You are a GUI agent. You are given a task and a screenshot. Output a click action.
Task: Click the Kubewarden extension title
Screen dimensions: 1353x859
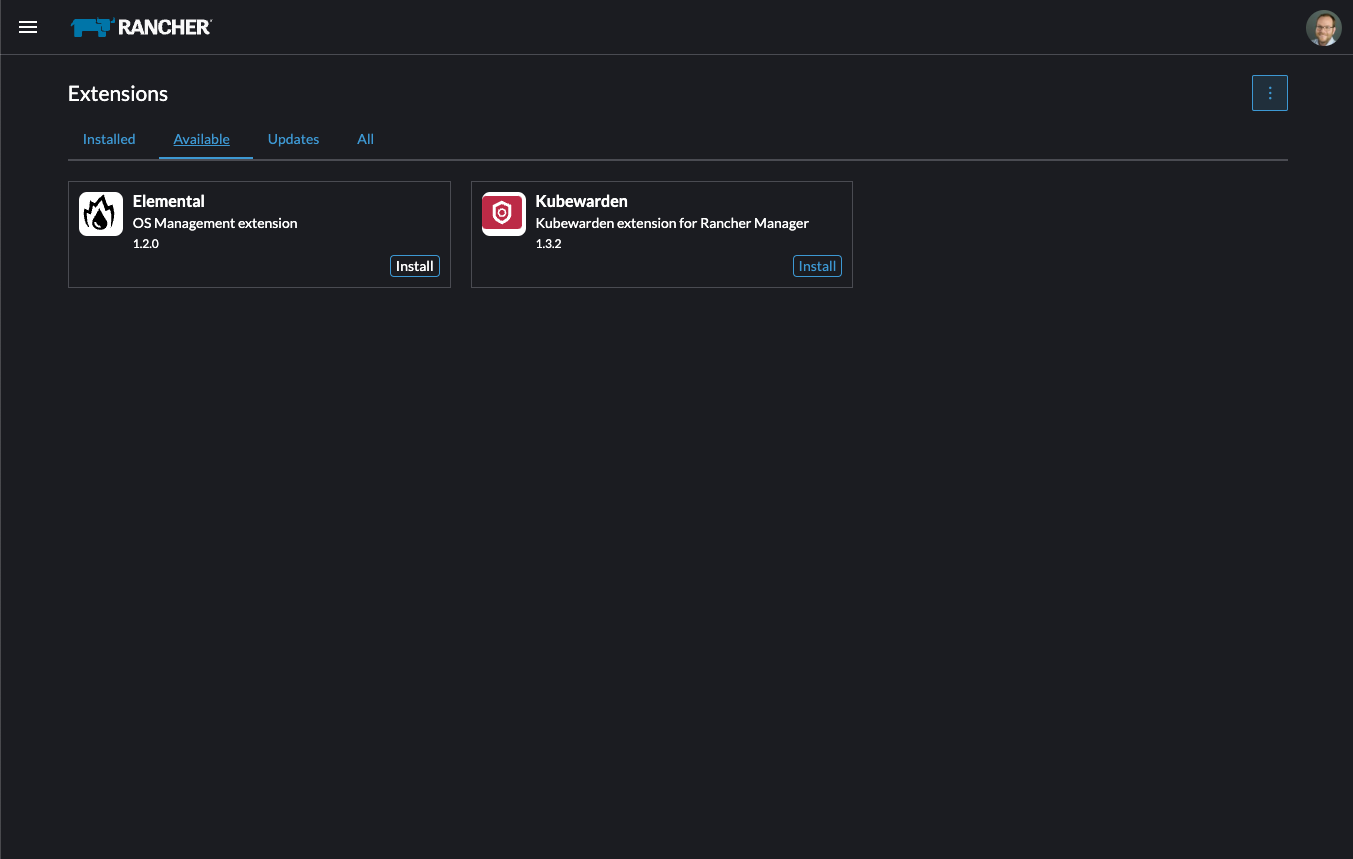(x=581, y=201)
